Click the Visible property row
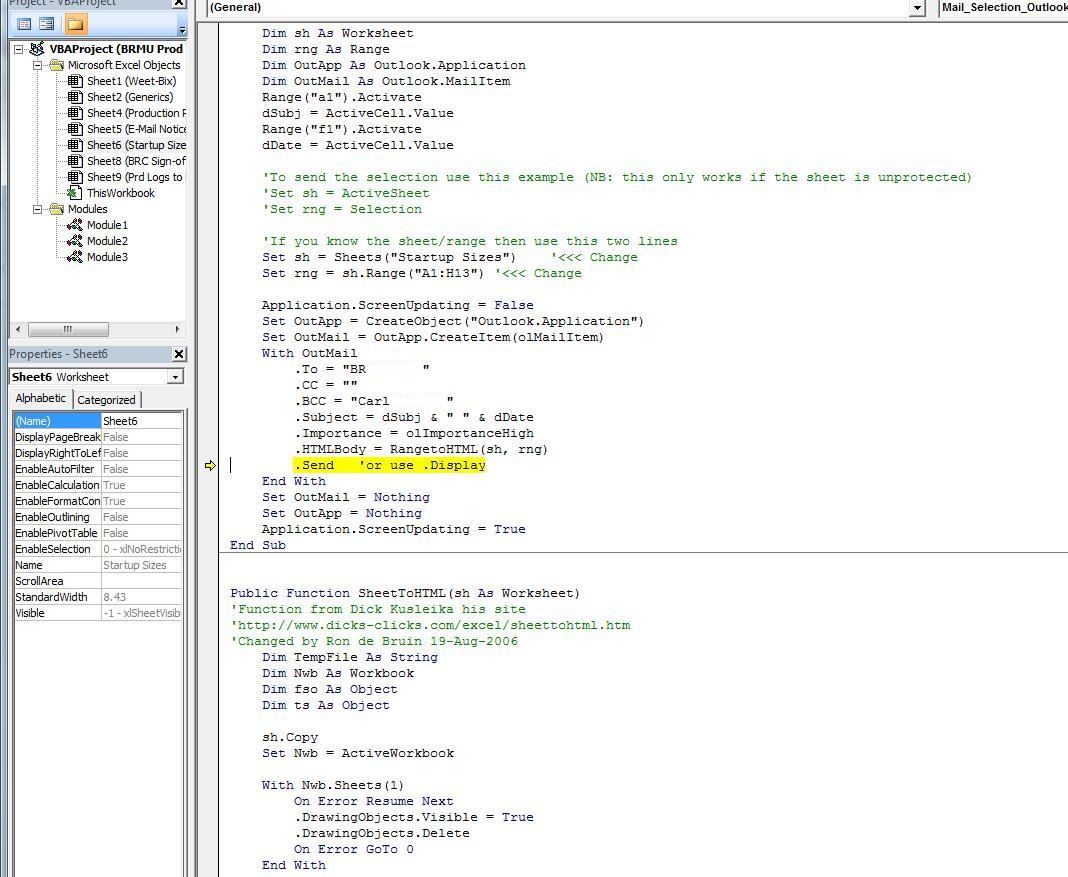The height and width of the screenshot is (877, 1068). coord(97,613)
